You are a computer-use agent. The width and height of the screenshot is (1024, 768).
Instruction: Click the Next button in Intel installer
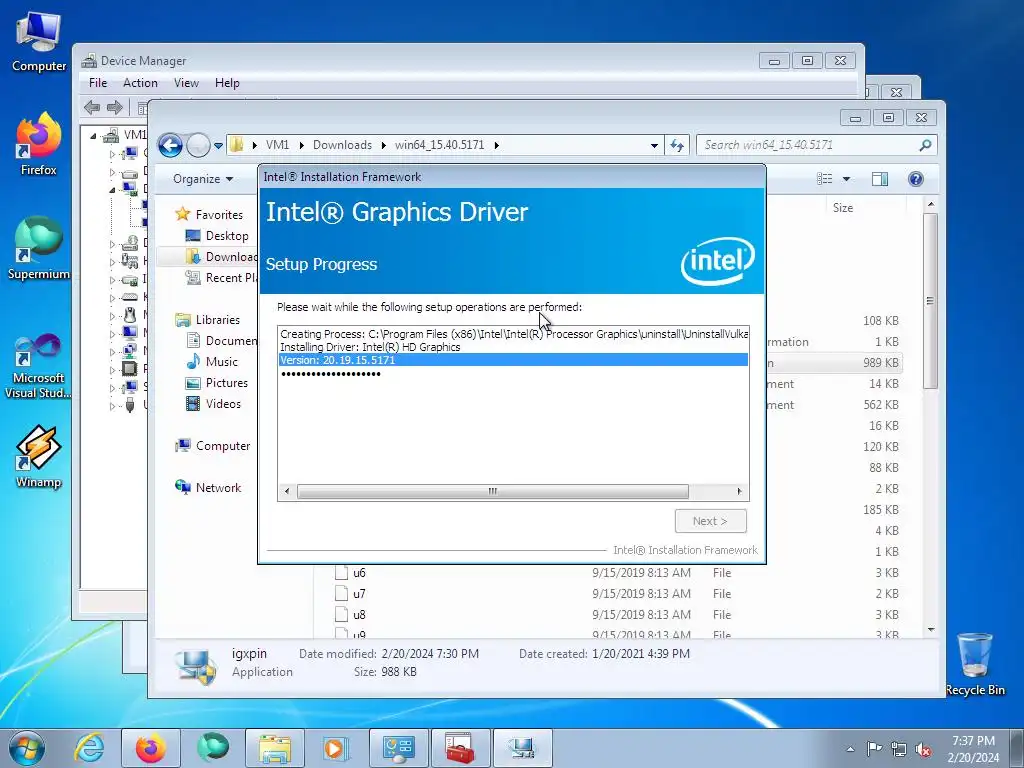[711, 521]
